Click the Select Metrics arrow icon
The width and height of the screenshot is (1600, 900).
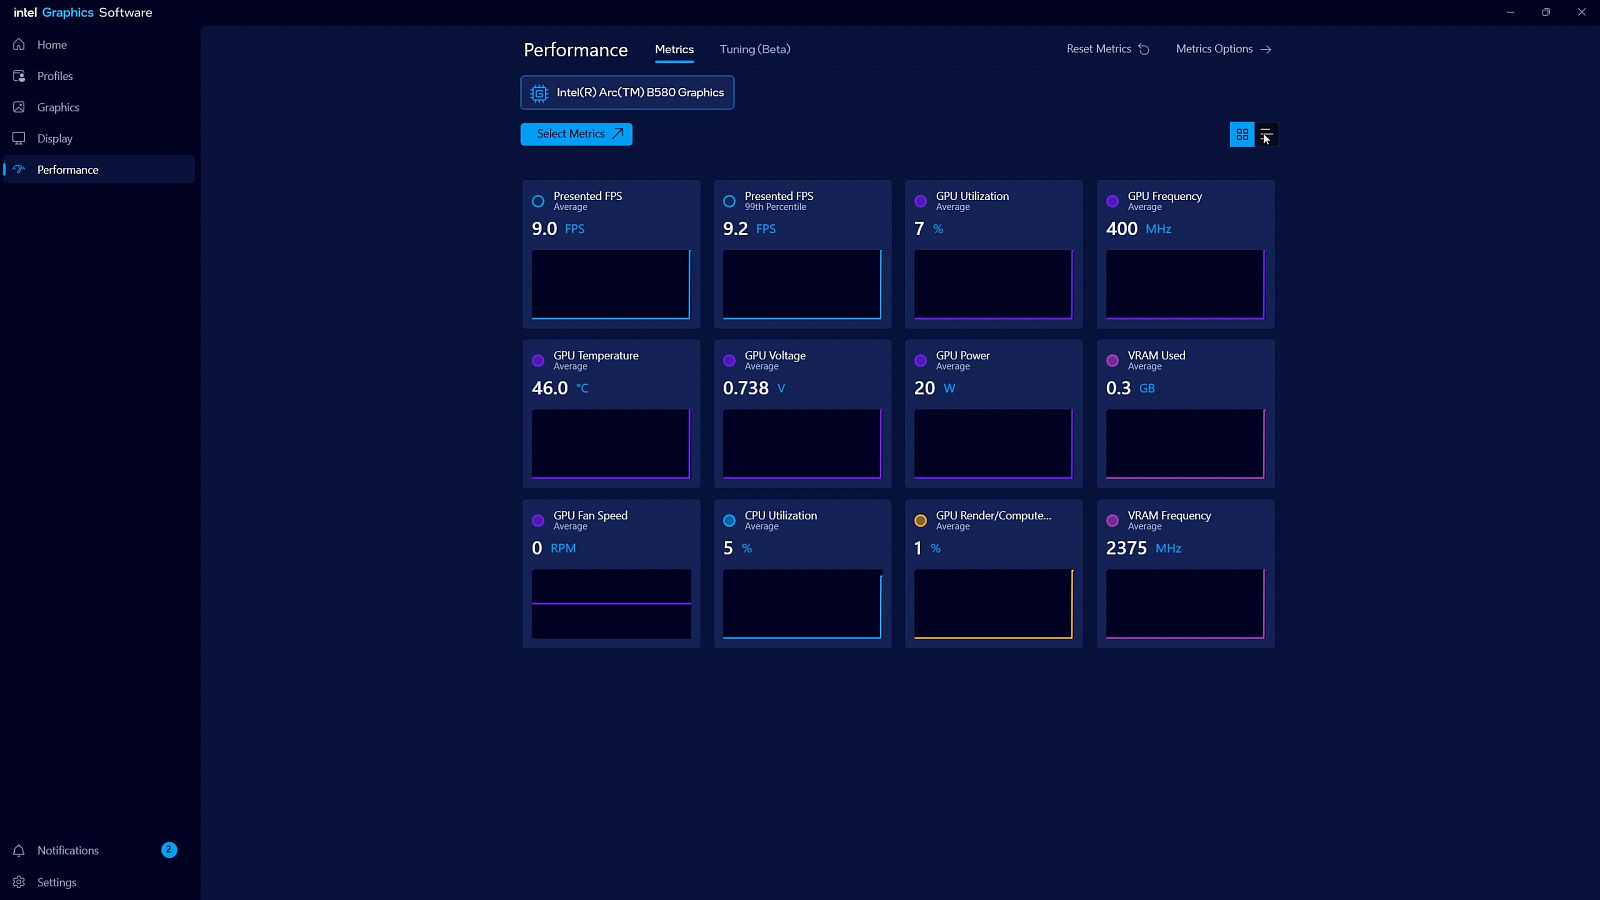tap(618, 134)
